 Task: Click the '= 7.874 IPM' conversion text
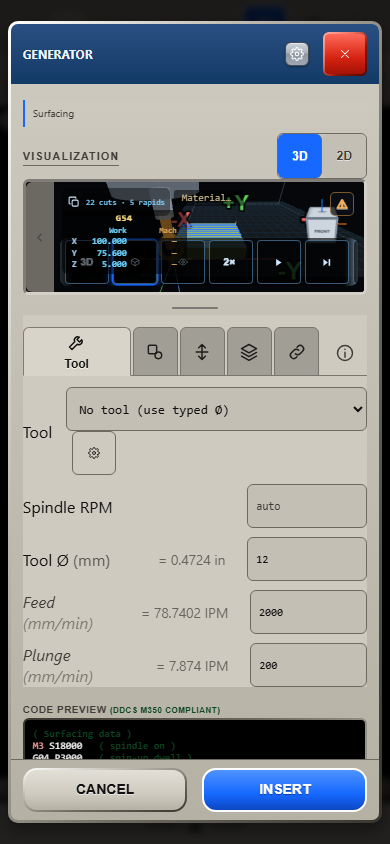(x=192, y=666)
